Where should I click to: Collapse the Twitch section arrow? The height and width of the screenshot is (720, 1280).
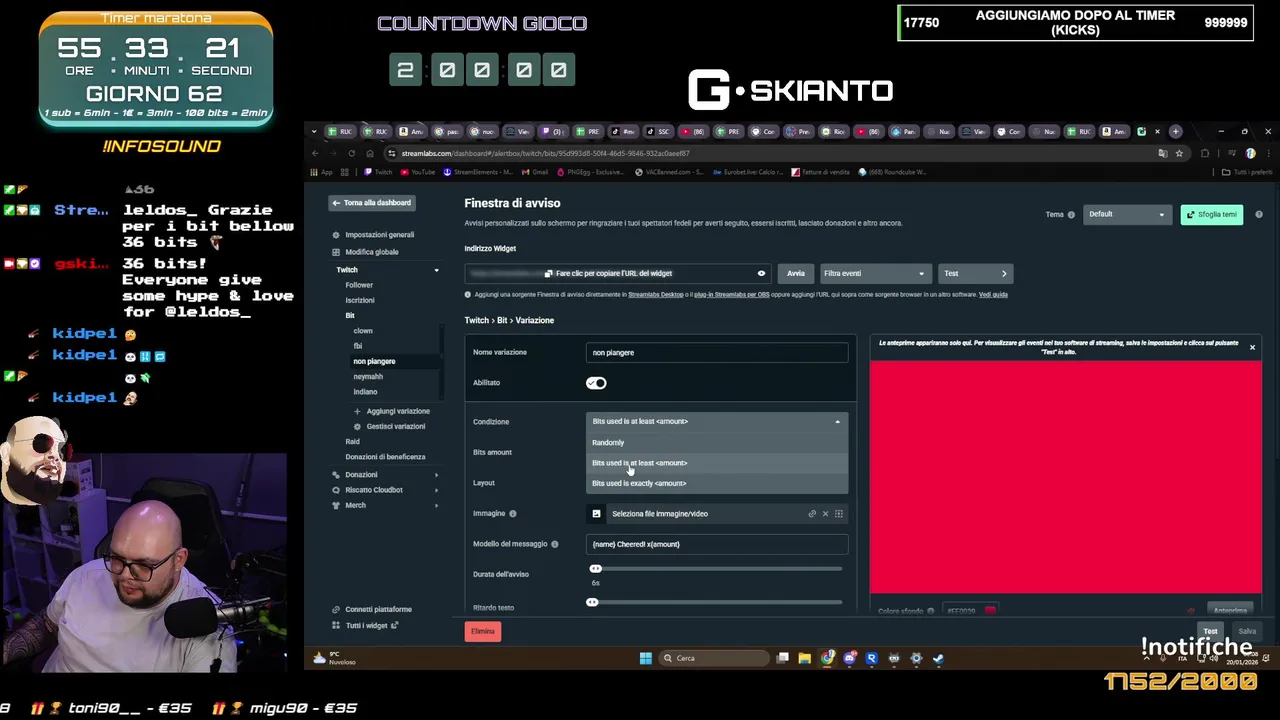coord(436,270)
